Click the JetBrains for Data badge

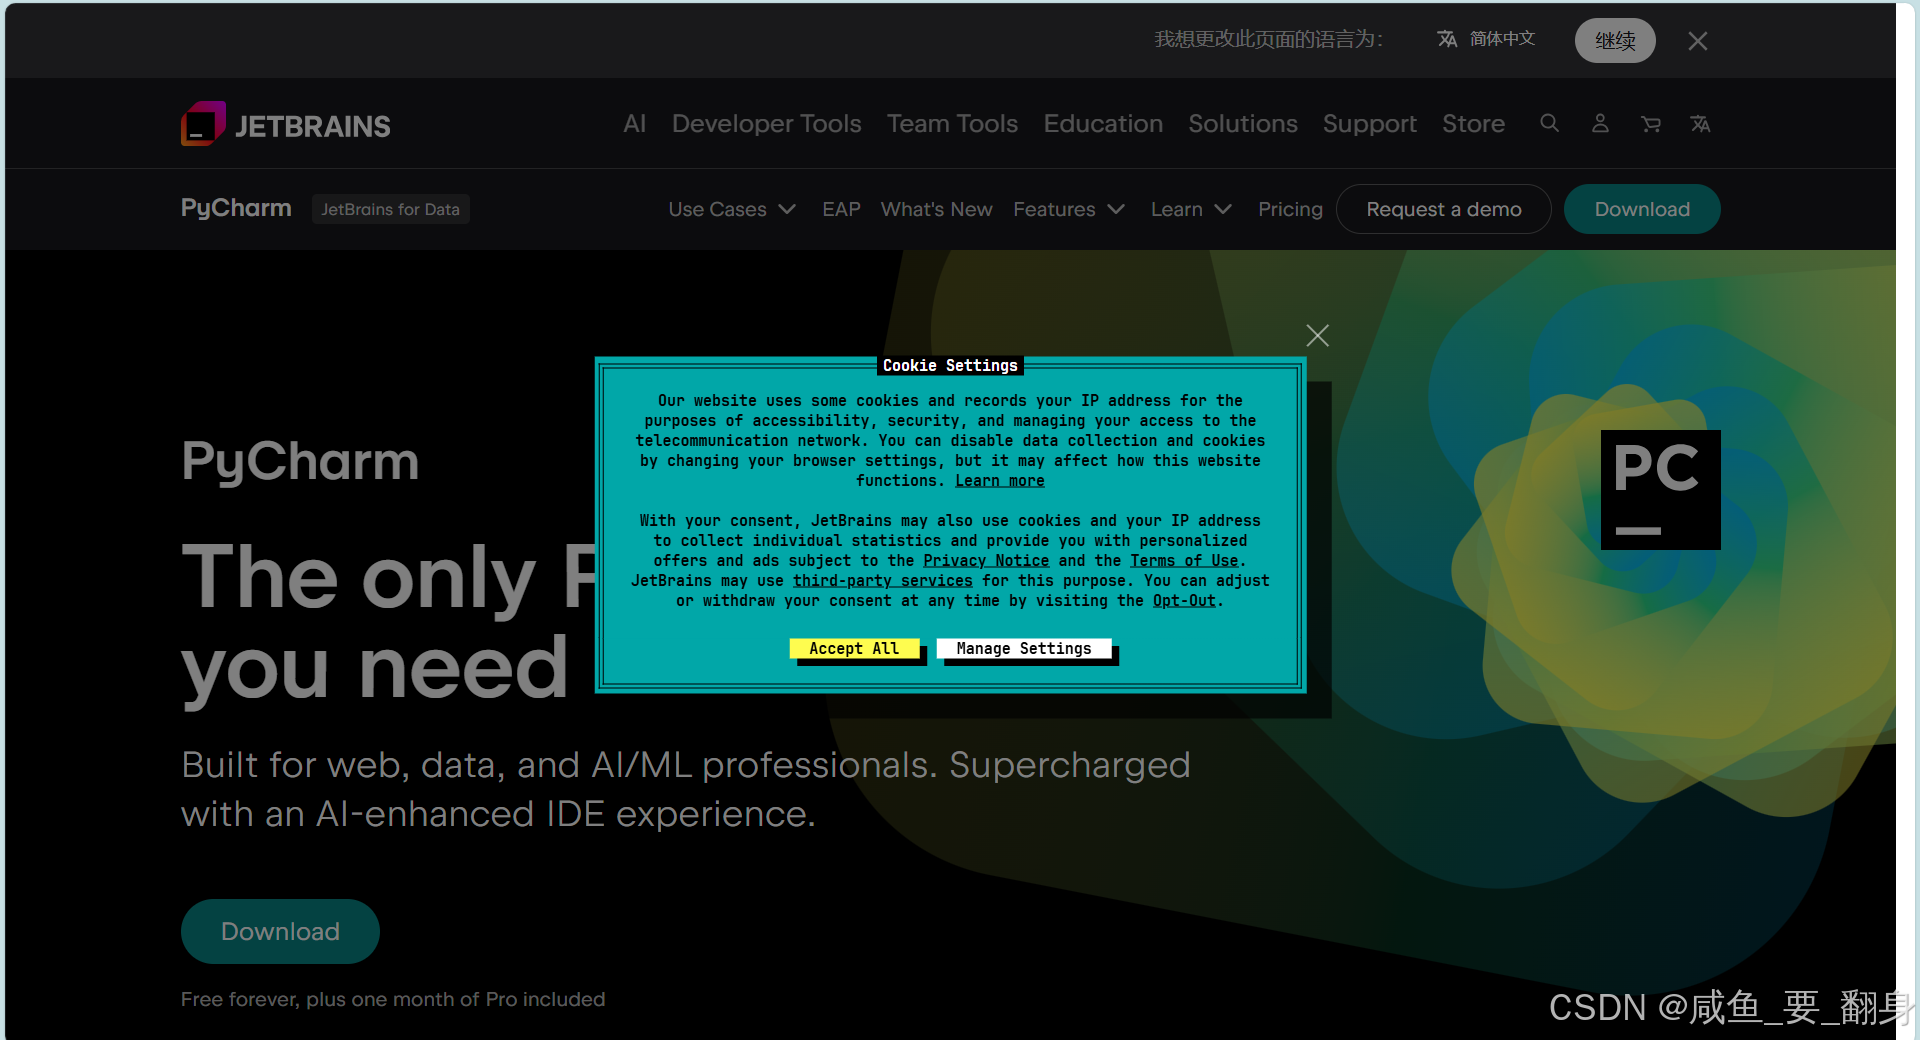pos(390,209)
